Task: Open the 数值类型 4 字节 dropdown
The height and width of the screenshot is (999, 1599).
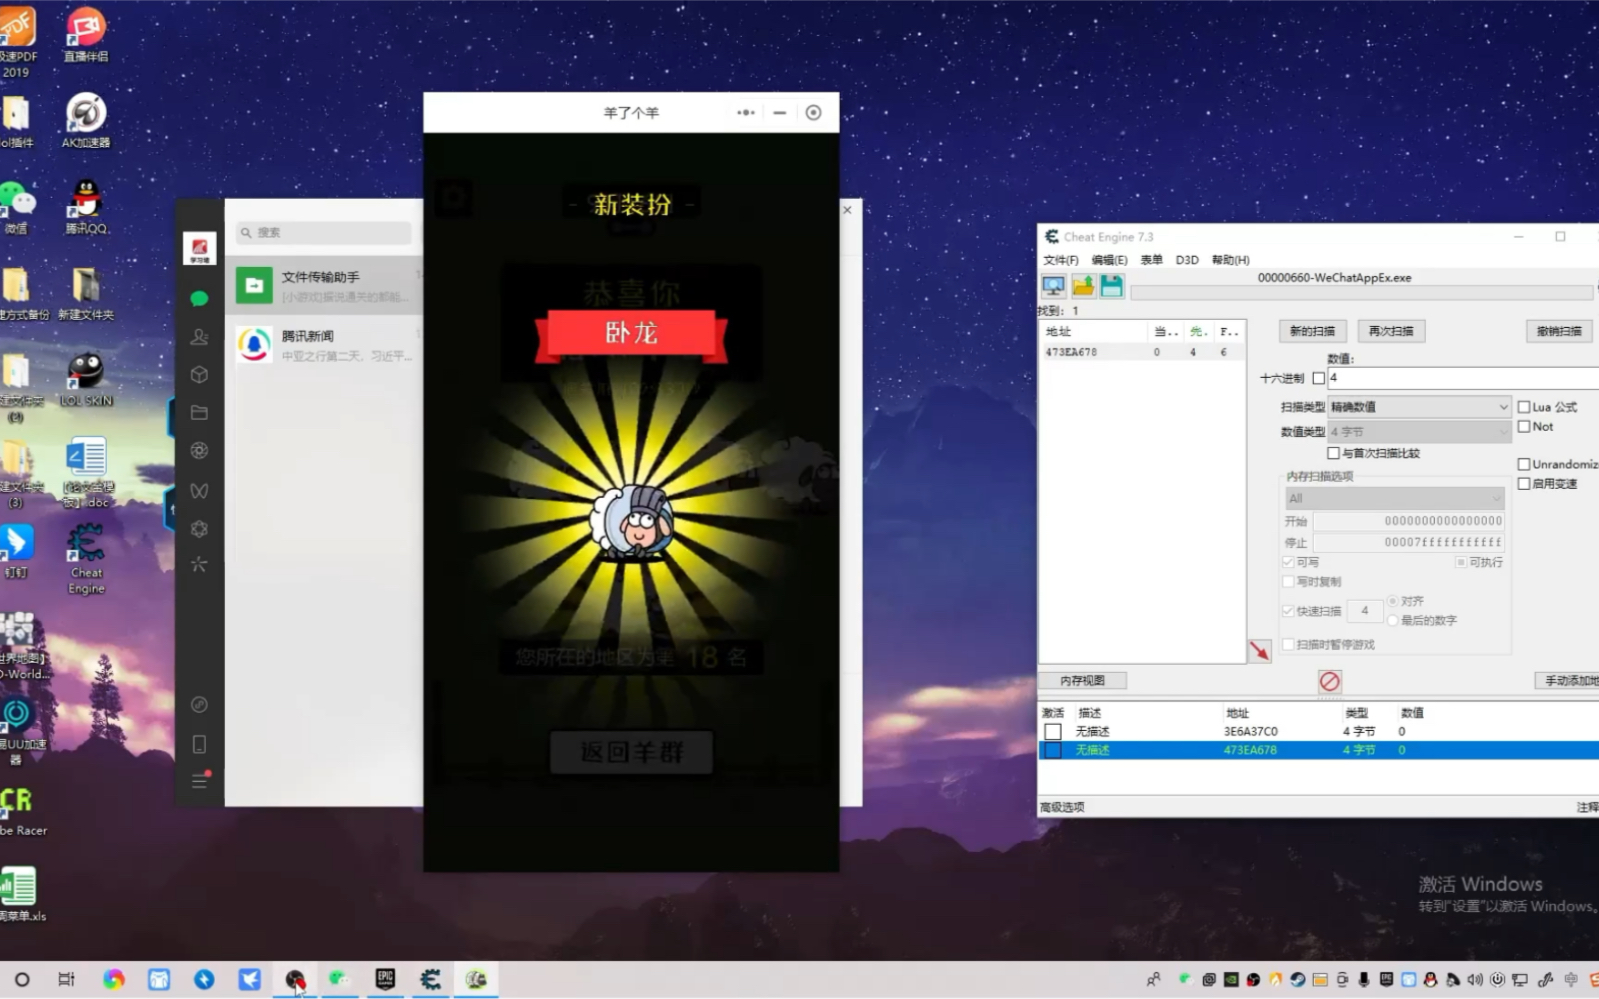Action: (1419, 432)
